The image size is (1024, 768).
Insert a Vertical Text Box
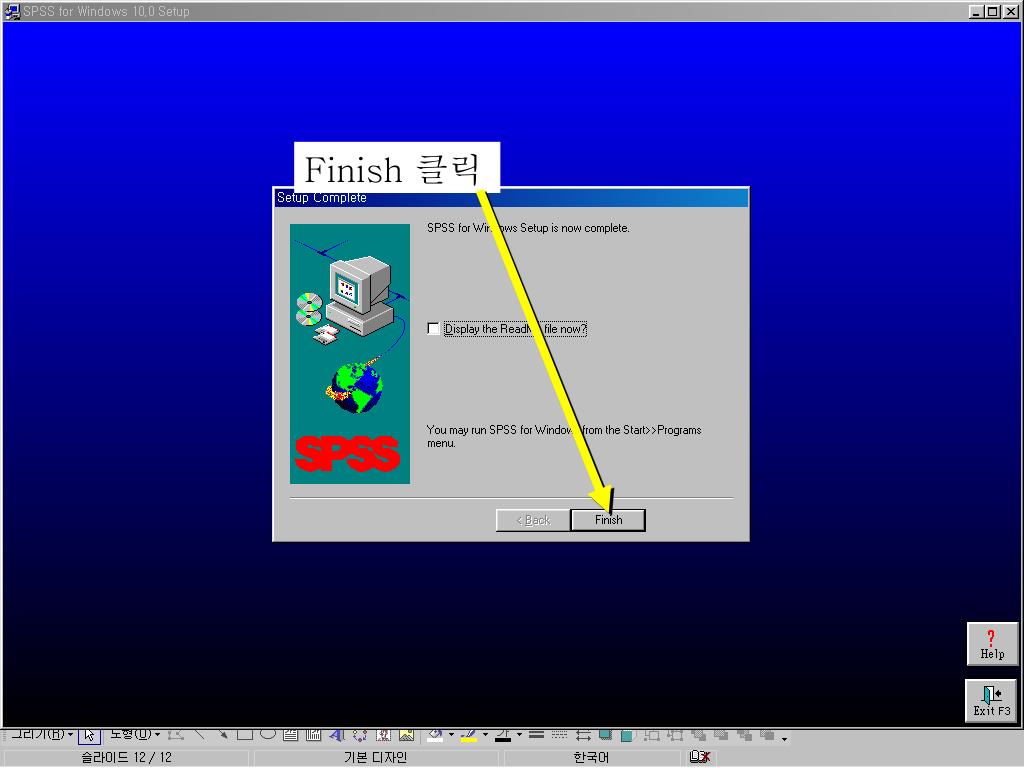[x=313, y=735]
